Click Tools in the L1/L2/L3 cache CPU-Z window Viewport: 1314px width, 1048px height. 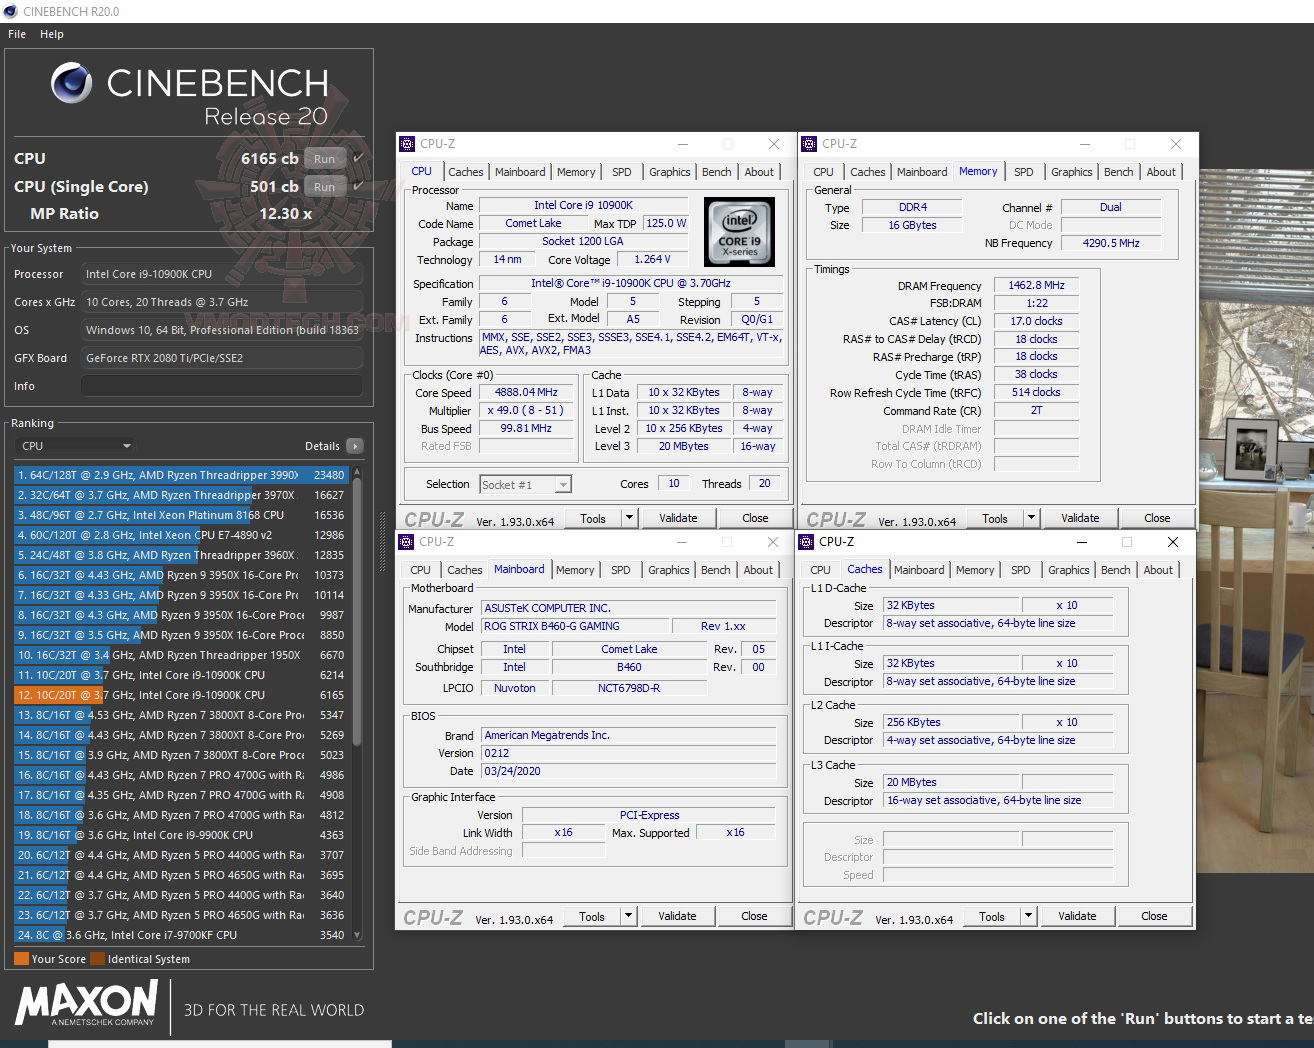click(992, 916)
